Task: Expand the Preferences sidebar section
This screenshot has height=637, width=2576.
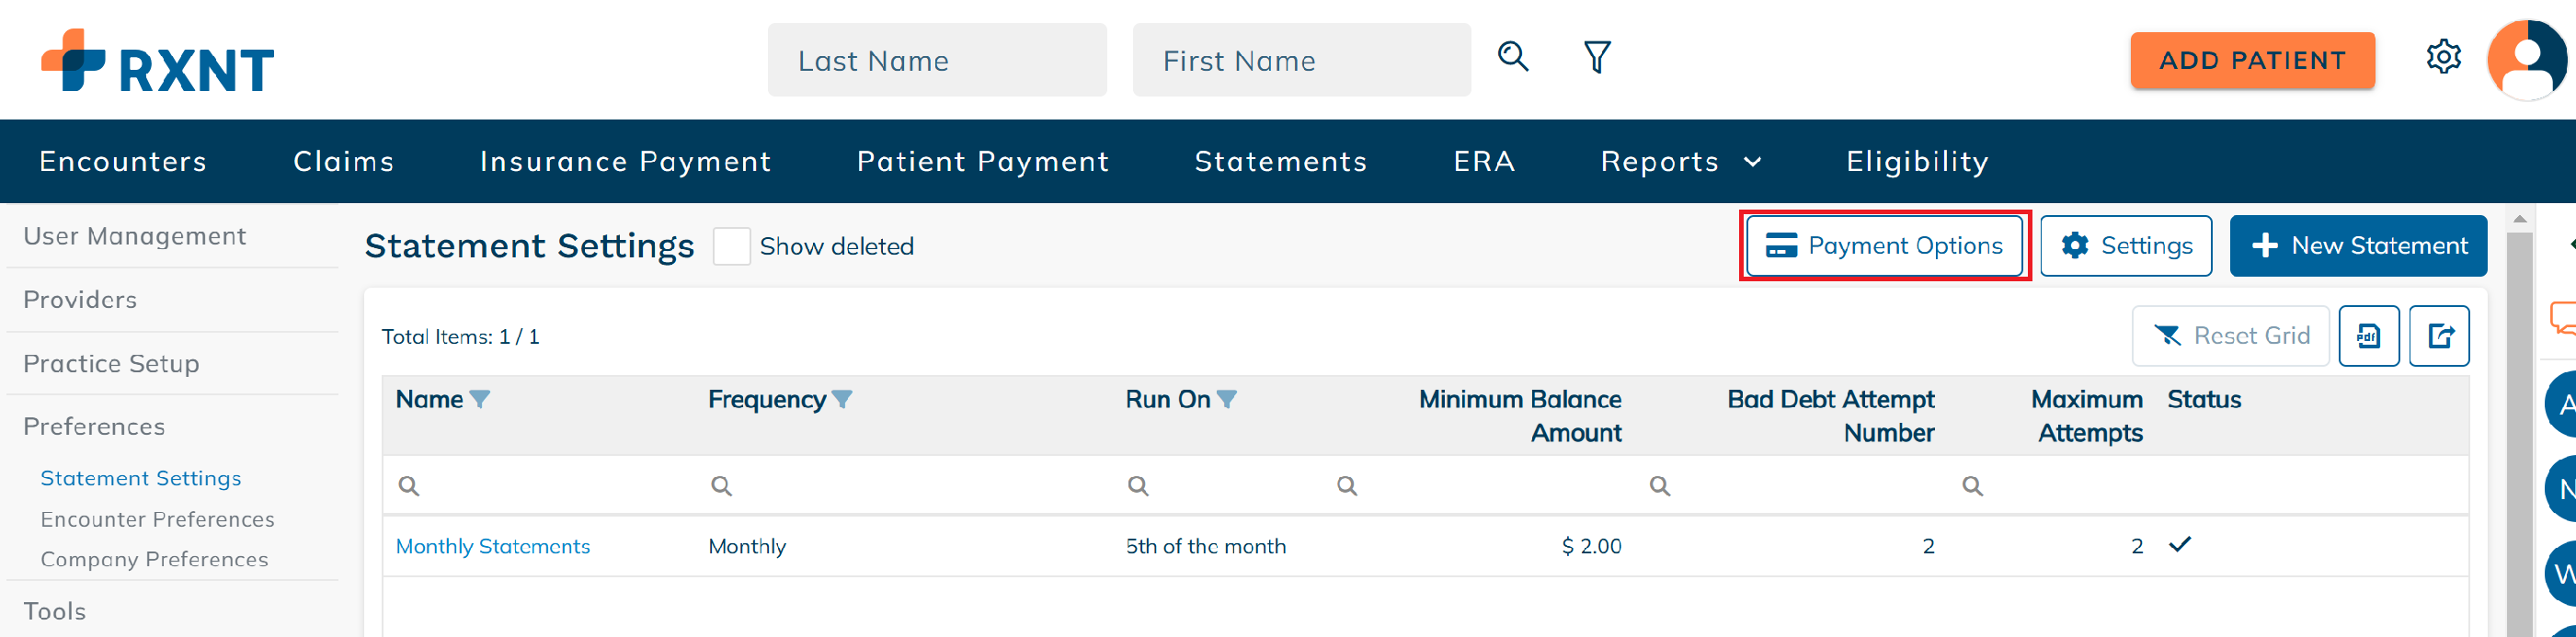Action: coord(94,427)
